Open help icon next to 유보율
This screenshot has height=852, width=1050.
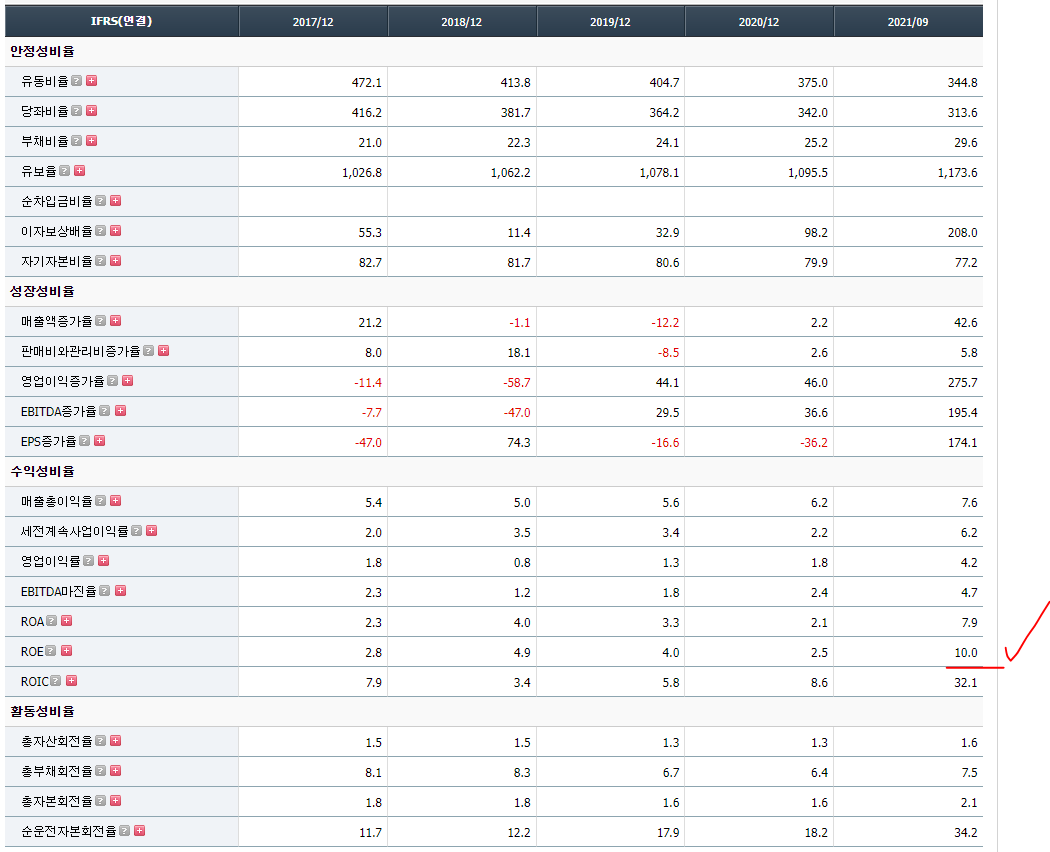click(x=64, y=171)
